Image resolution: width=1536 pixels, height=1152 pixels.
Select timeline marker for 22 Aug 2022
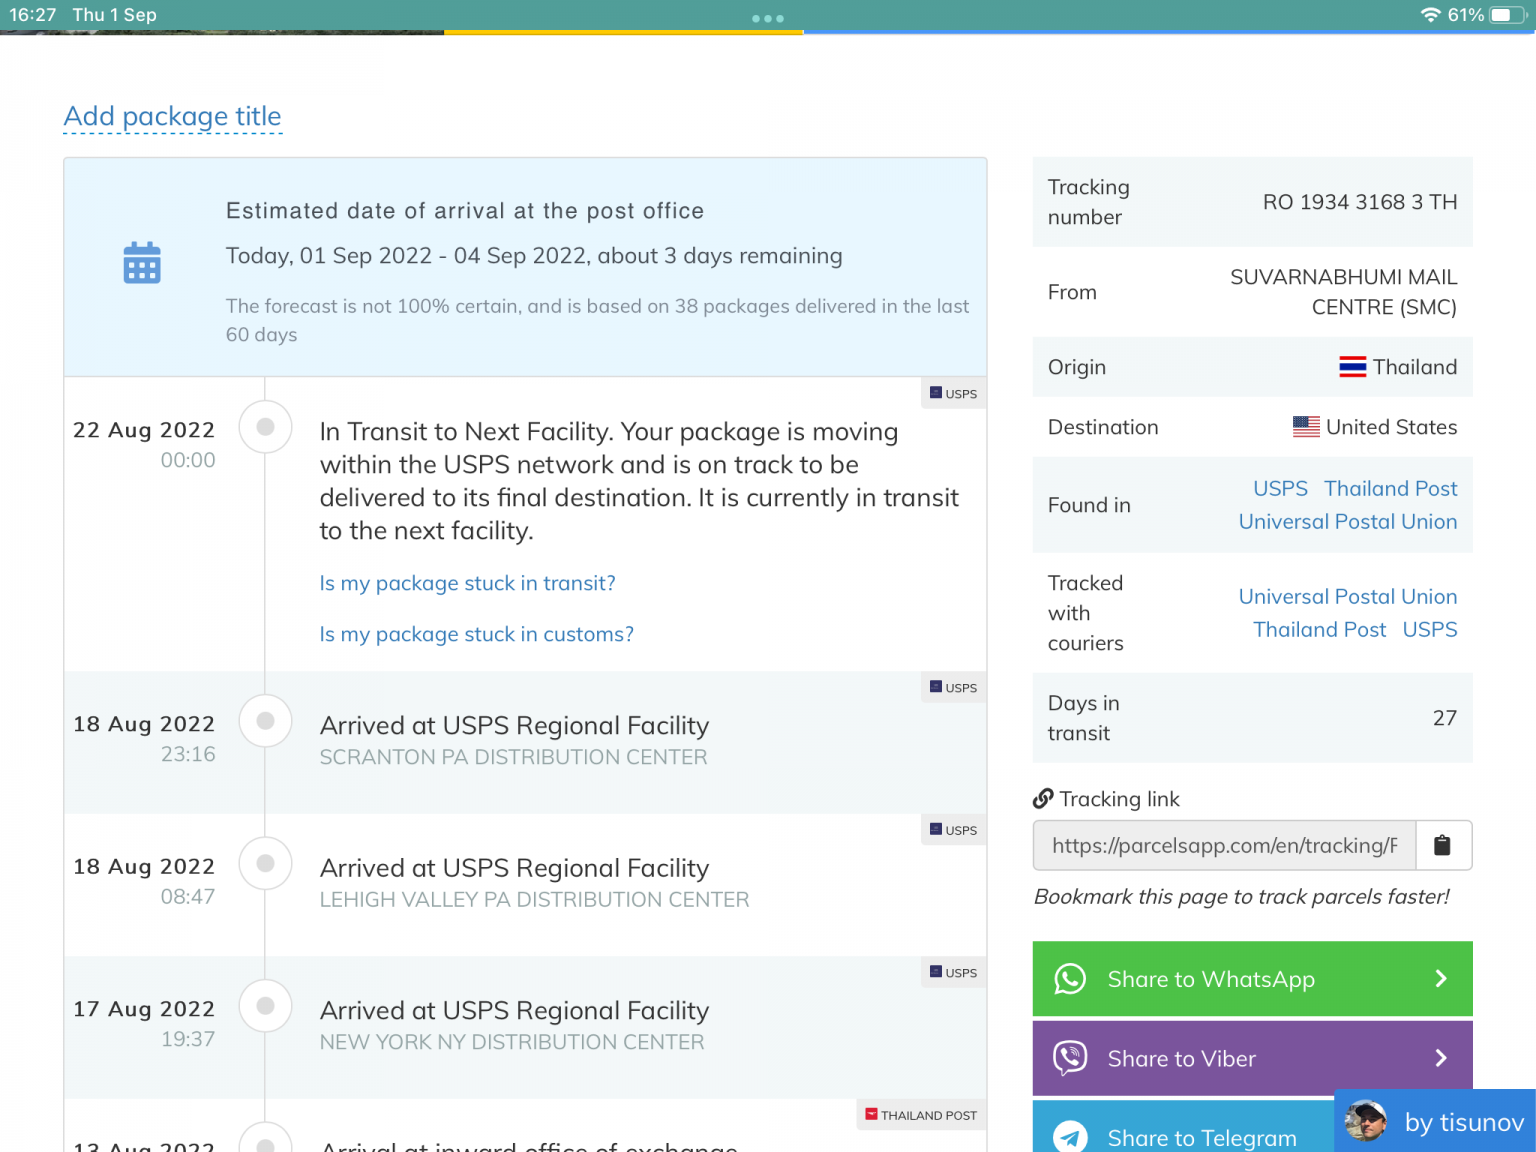point(265,427)
